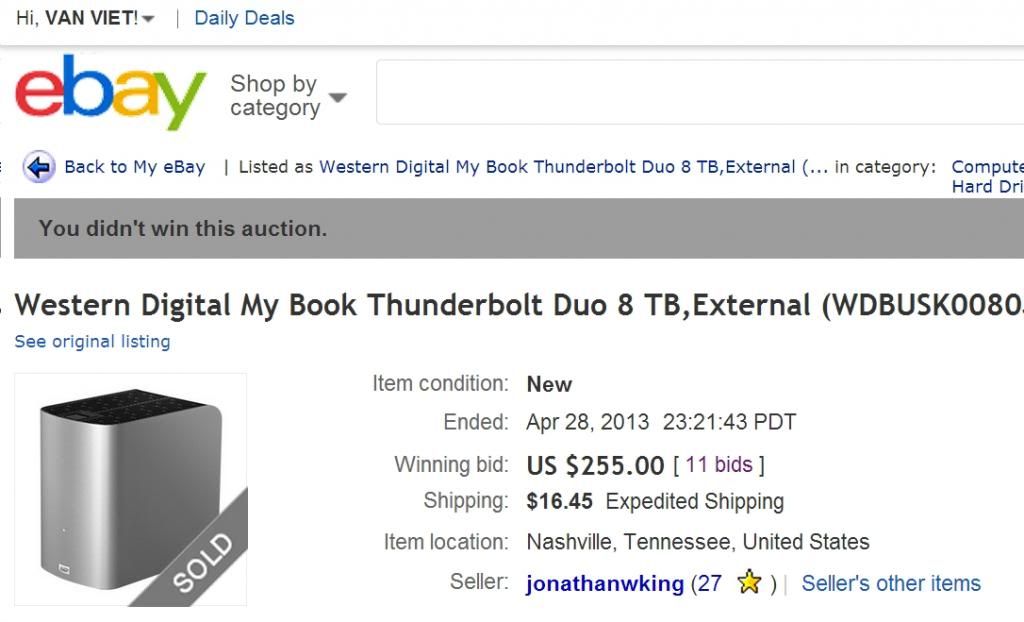This screenshot has height=622, width=1024.
Task: Click inside the eBay search field
Action: click(x=699, y=92)
